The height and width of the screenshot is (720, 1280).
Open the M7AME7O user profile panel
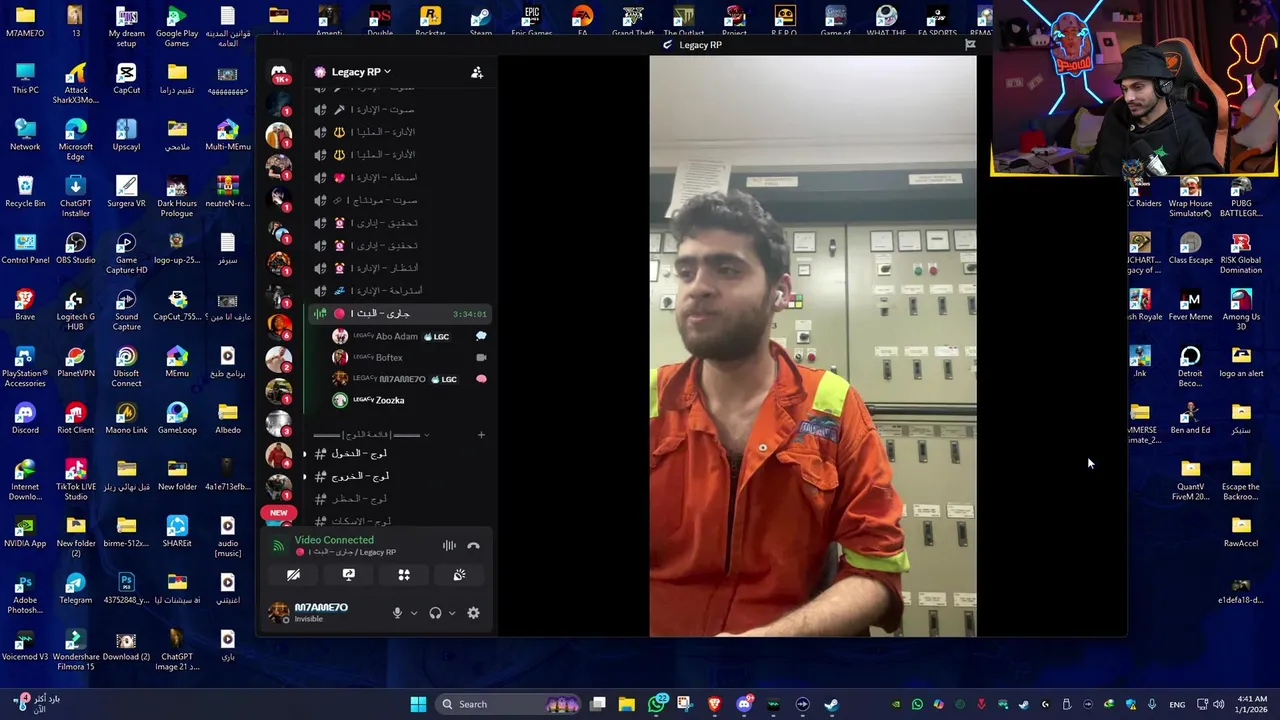[x=310, y=612]
